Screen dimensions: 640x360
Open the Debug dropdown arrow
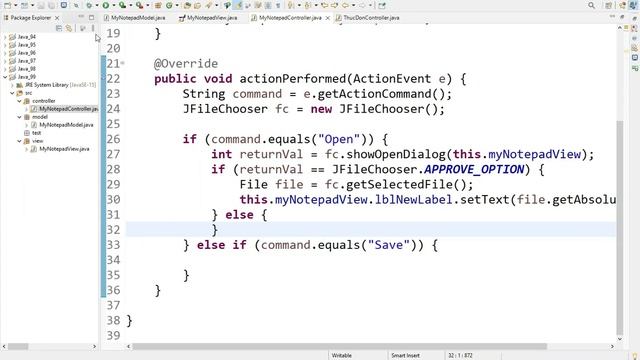(97, 6)
